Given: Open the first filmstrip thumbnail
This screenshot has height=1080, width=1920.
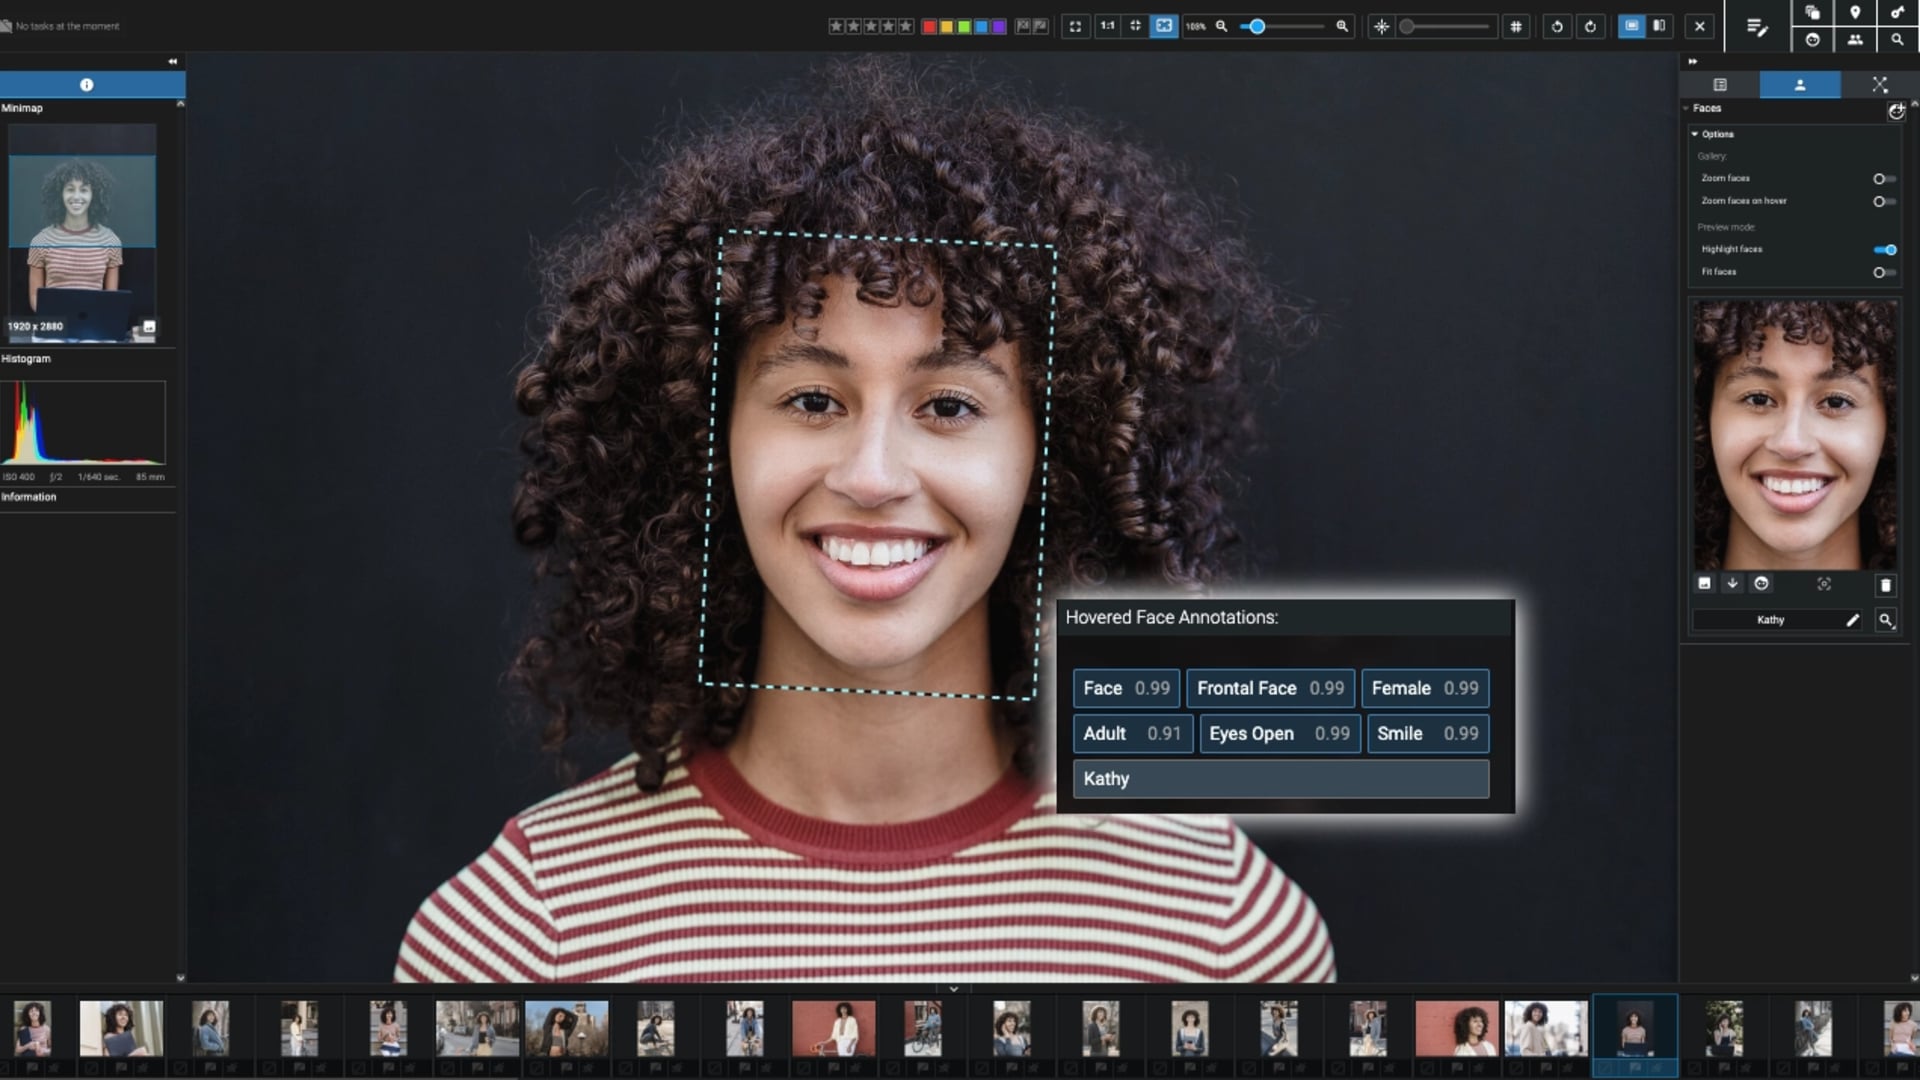Looking at the screenshot, I should click(32, 1029).
